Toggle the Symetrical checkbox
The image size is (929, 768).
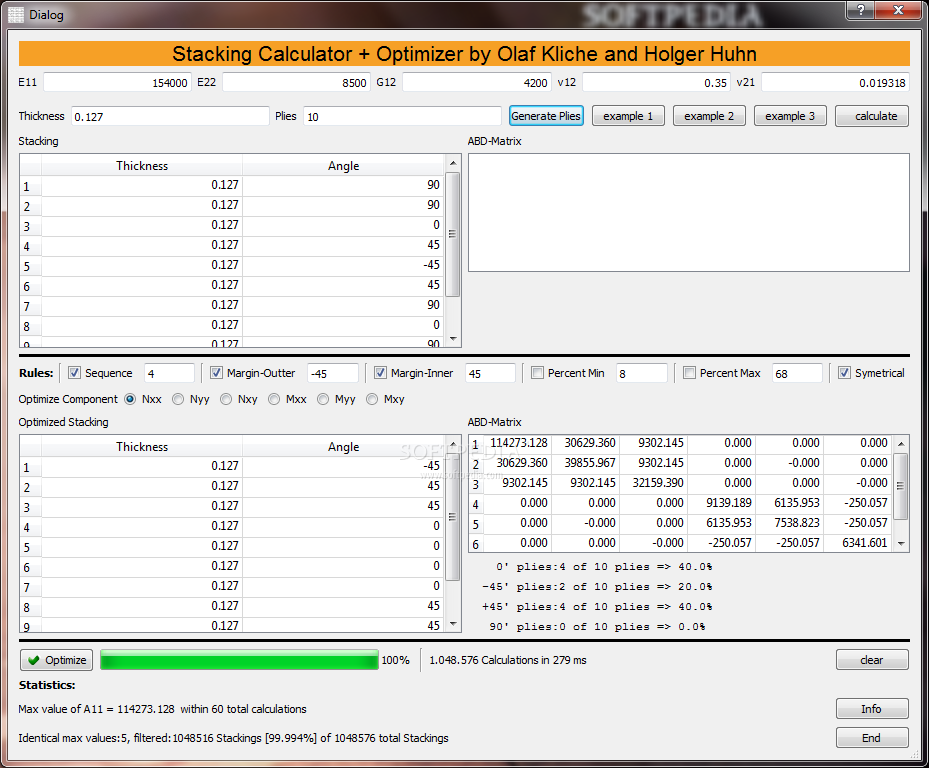click(844, 373)
